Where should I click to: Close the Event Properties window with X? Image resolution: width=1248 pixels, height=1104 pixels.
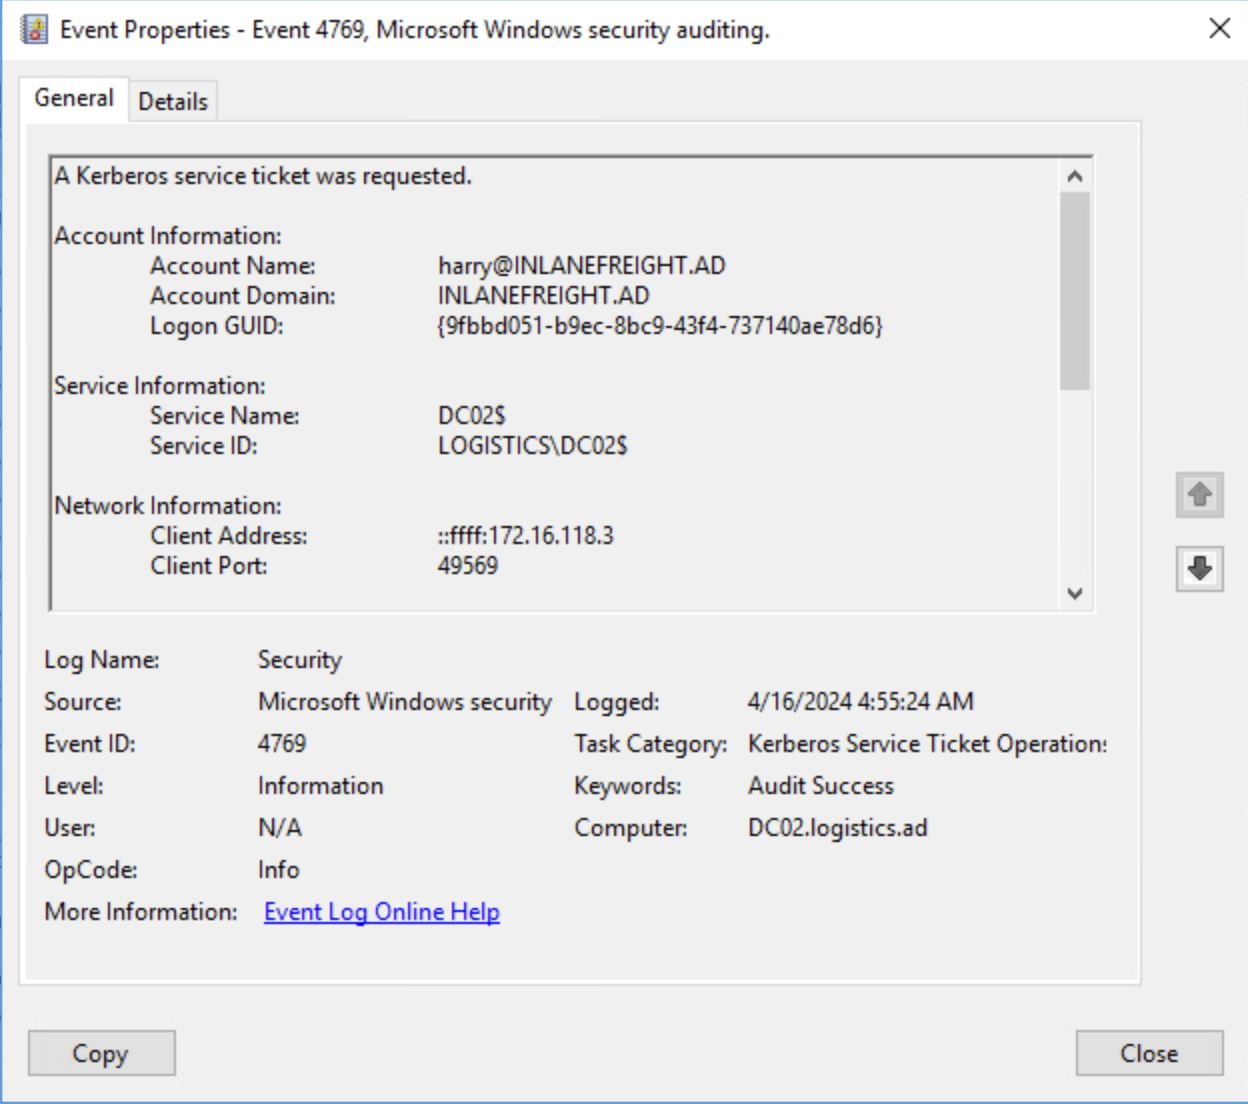tap(1219, 28)
